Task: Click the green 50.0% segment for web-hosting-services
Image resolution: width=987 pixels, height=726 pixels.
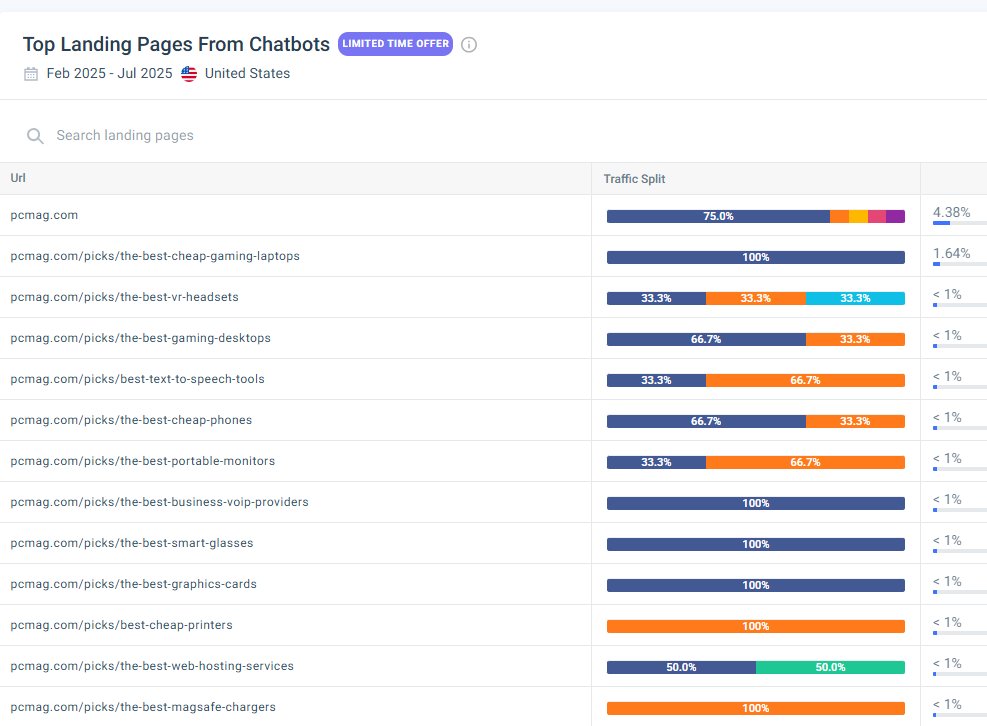Action: [830, 667]
